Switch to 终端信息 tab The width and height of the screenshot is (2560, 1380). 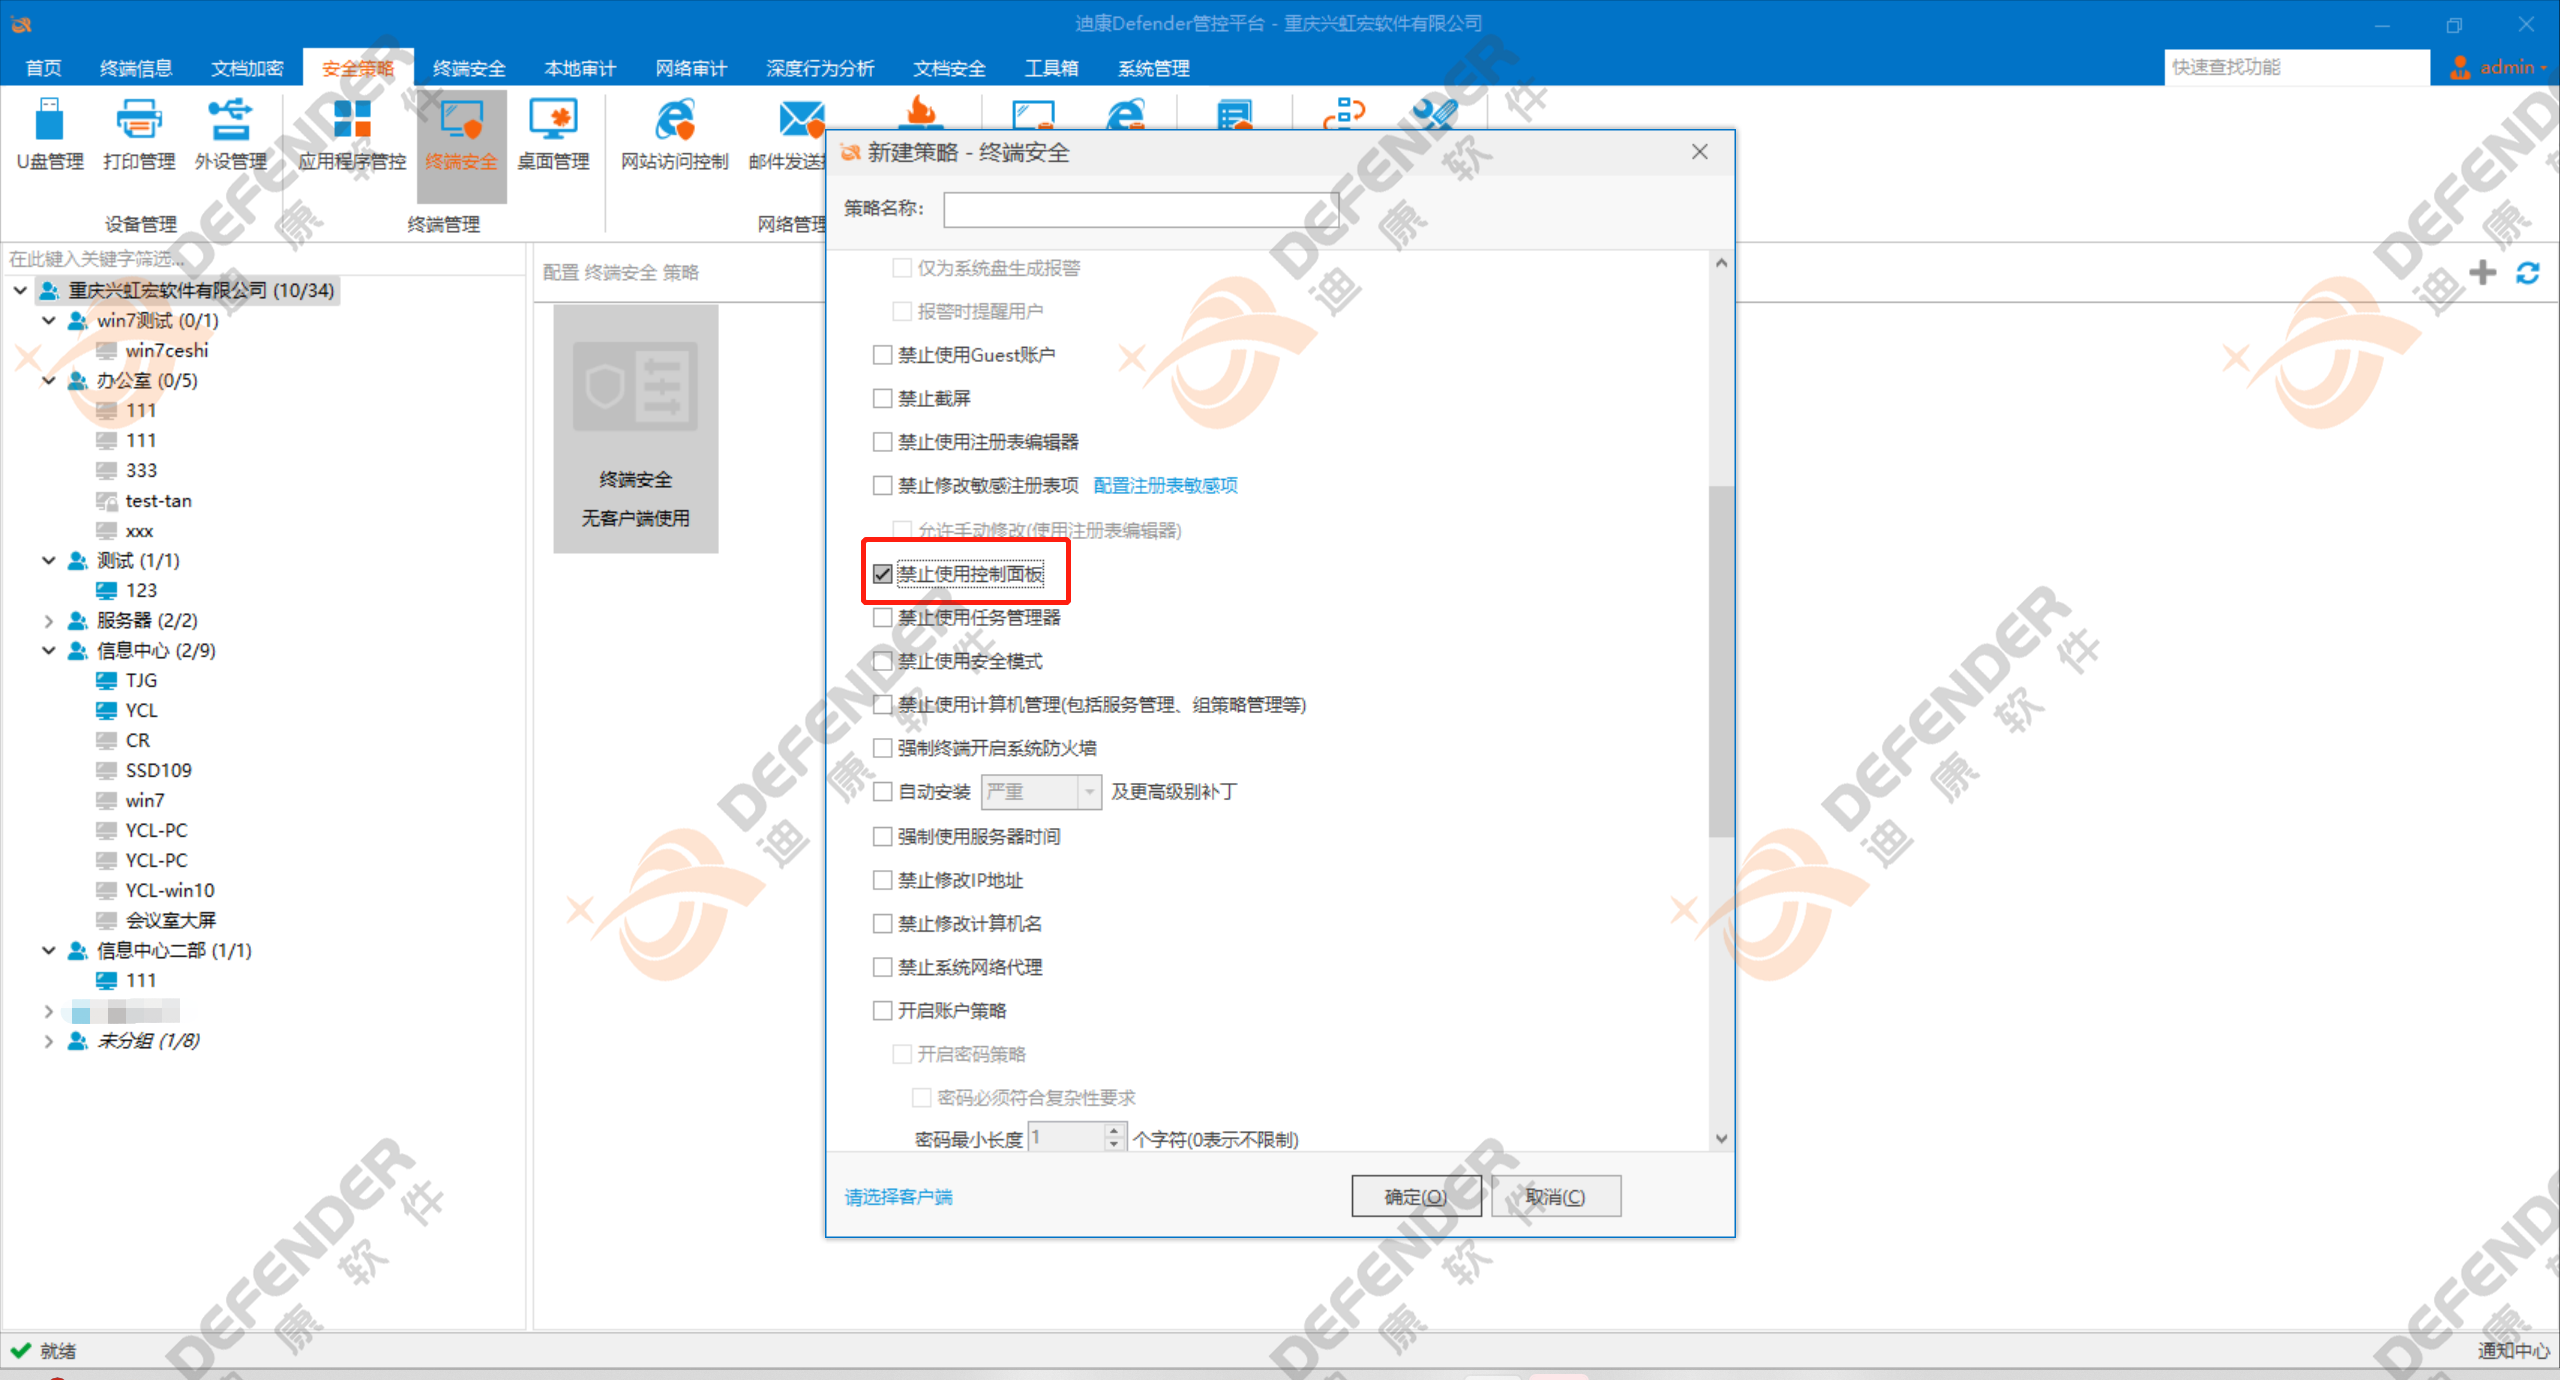[136, 68]
